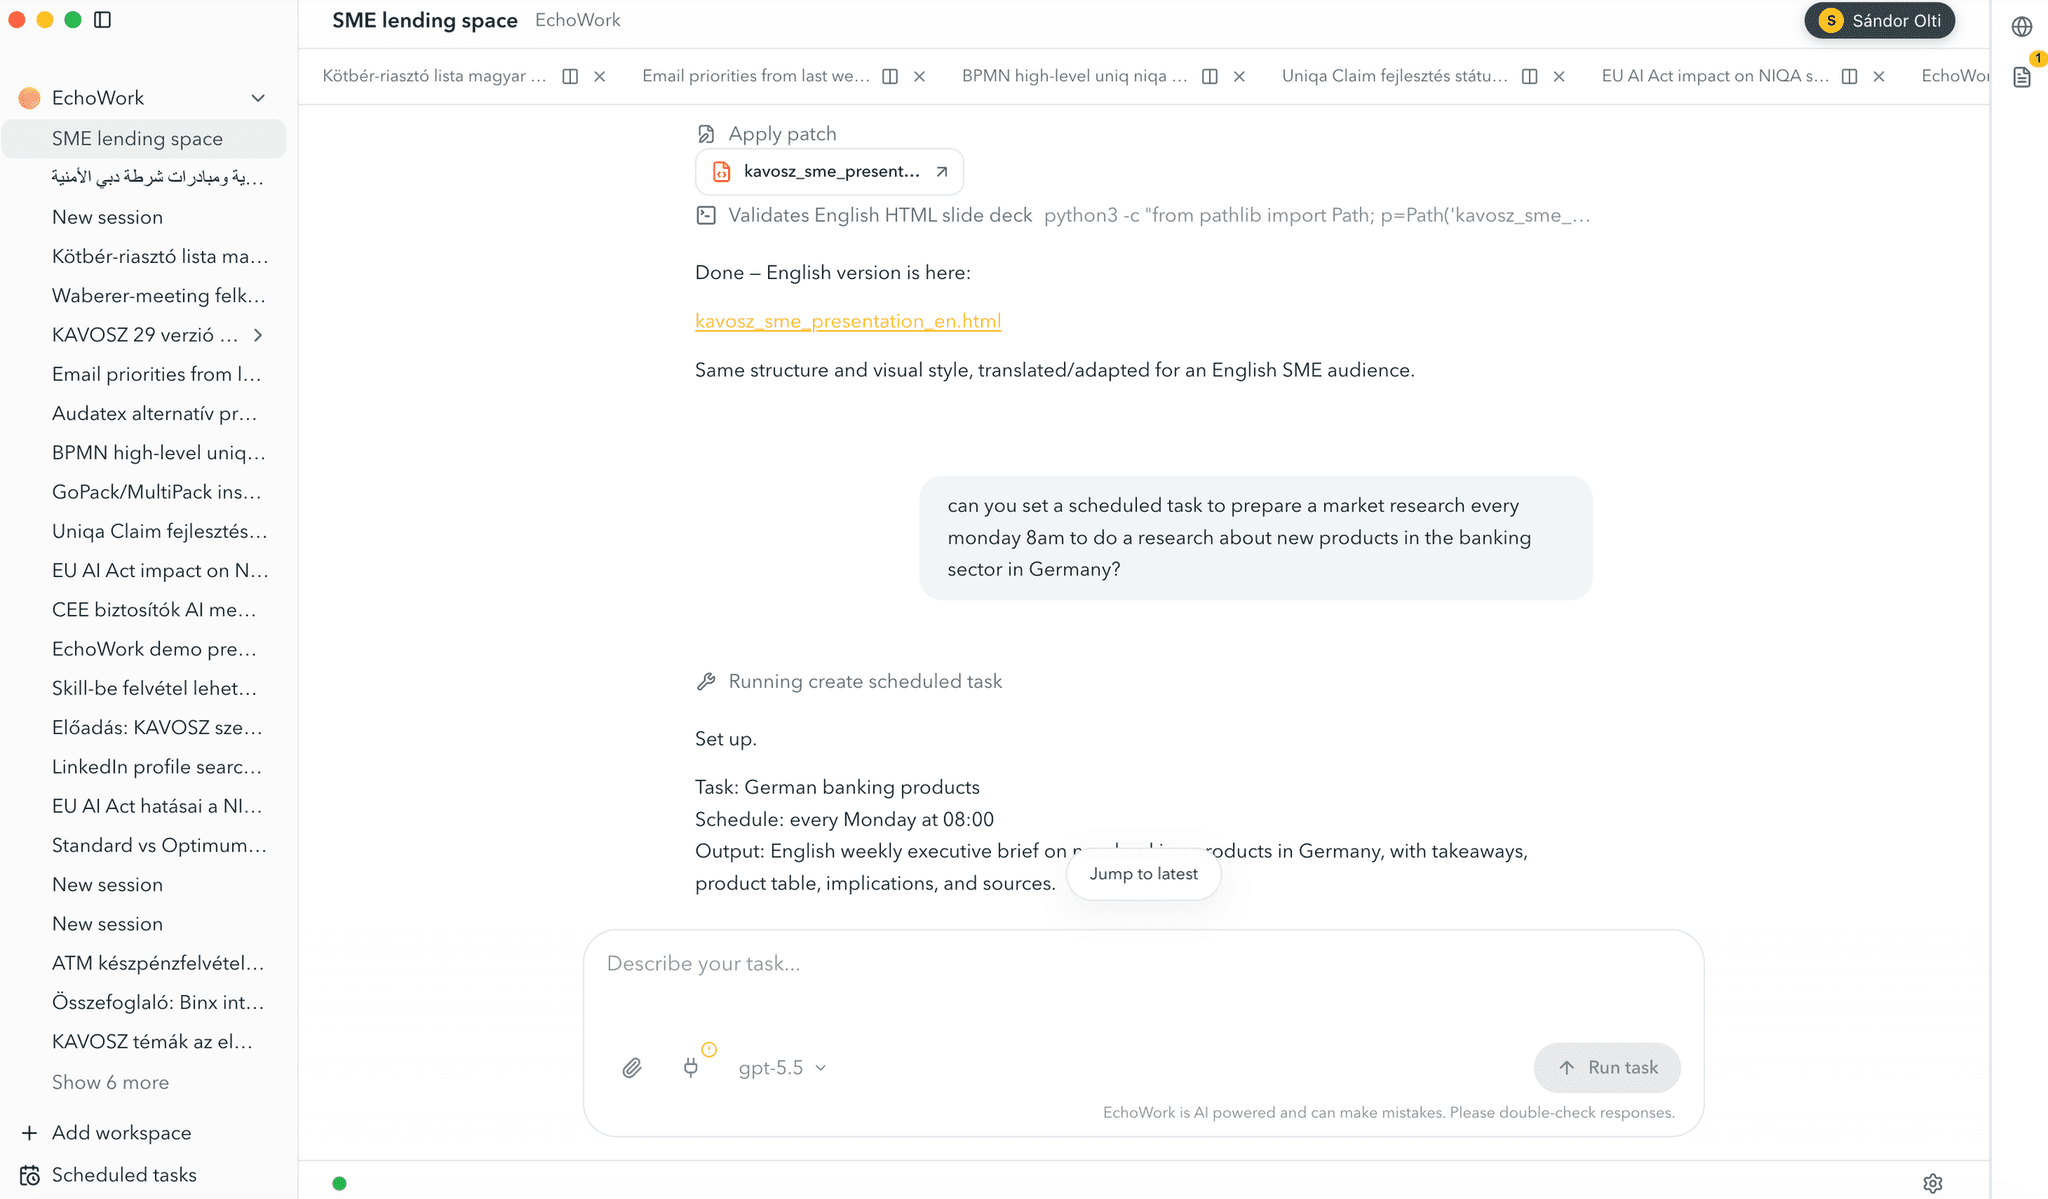Viewport: 2048px width, 1199px height.
Task: Click the Validates English HTML terminal icon
Action: coord(706,215)
